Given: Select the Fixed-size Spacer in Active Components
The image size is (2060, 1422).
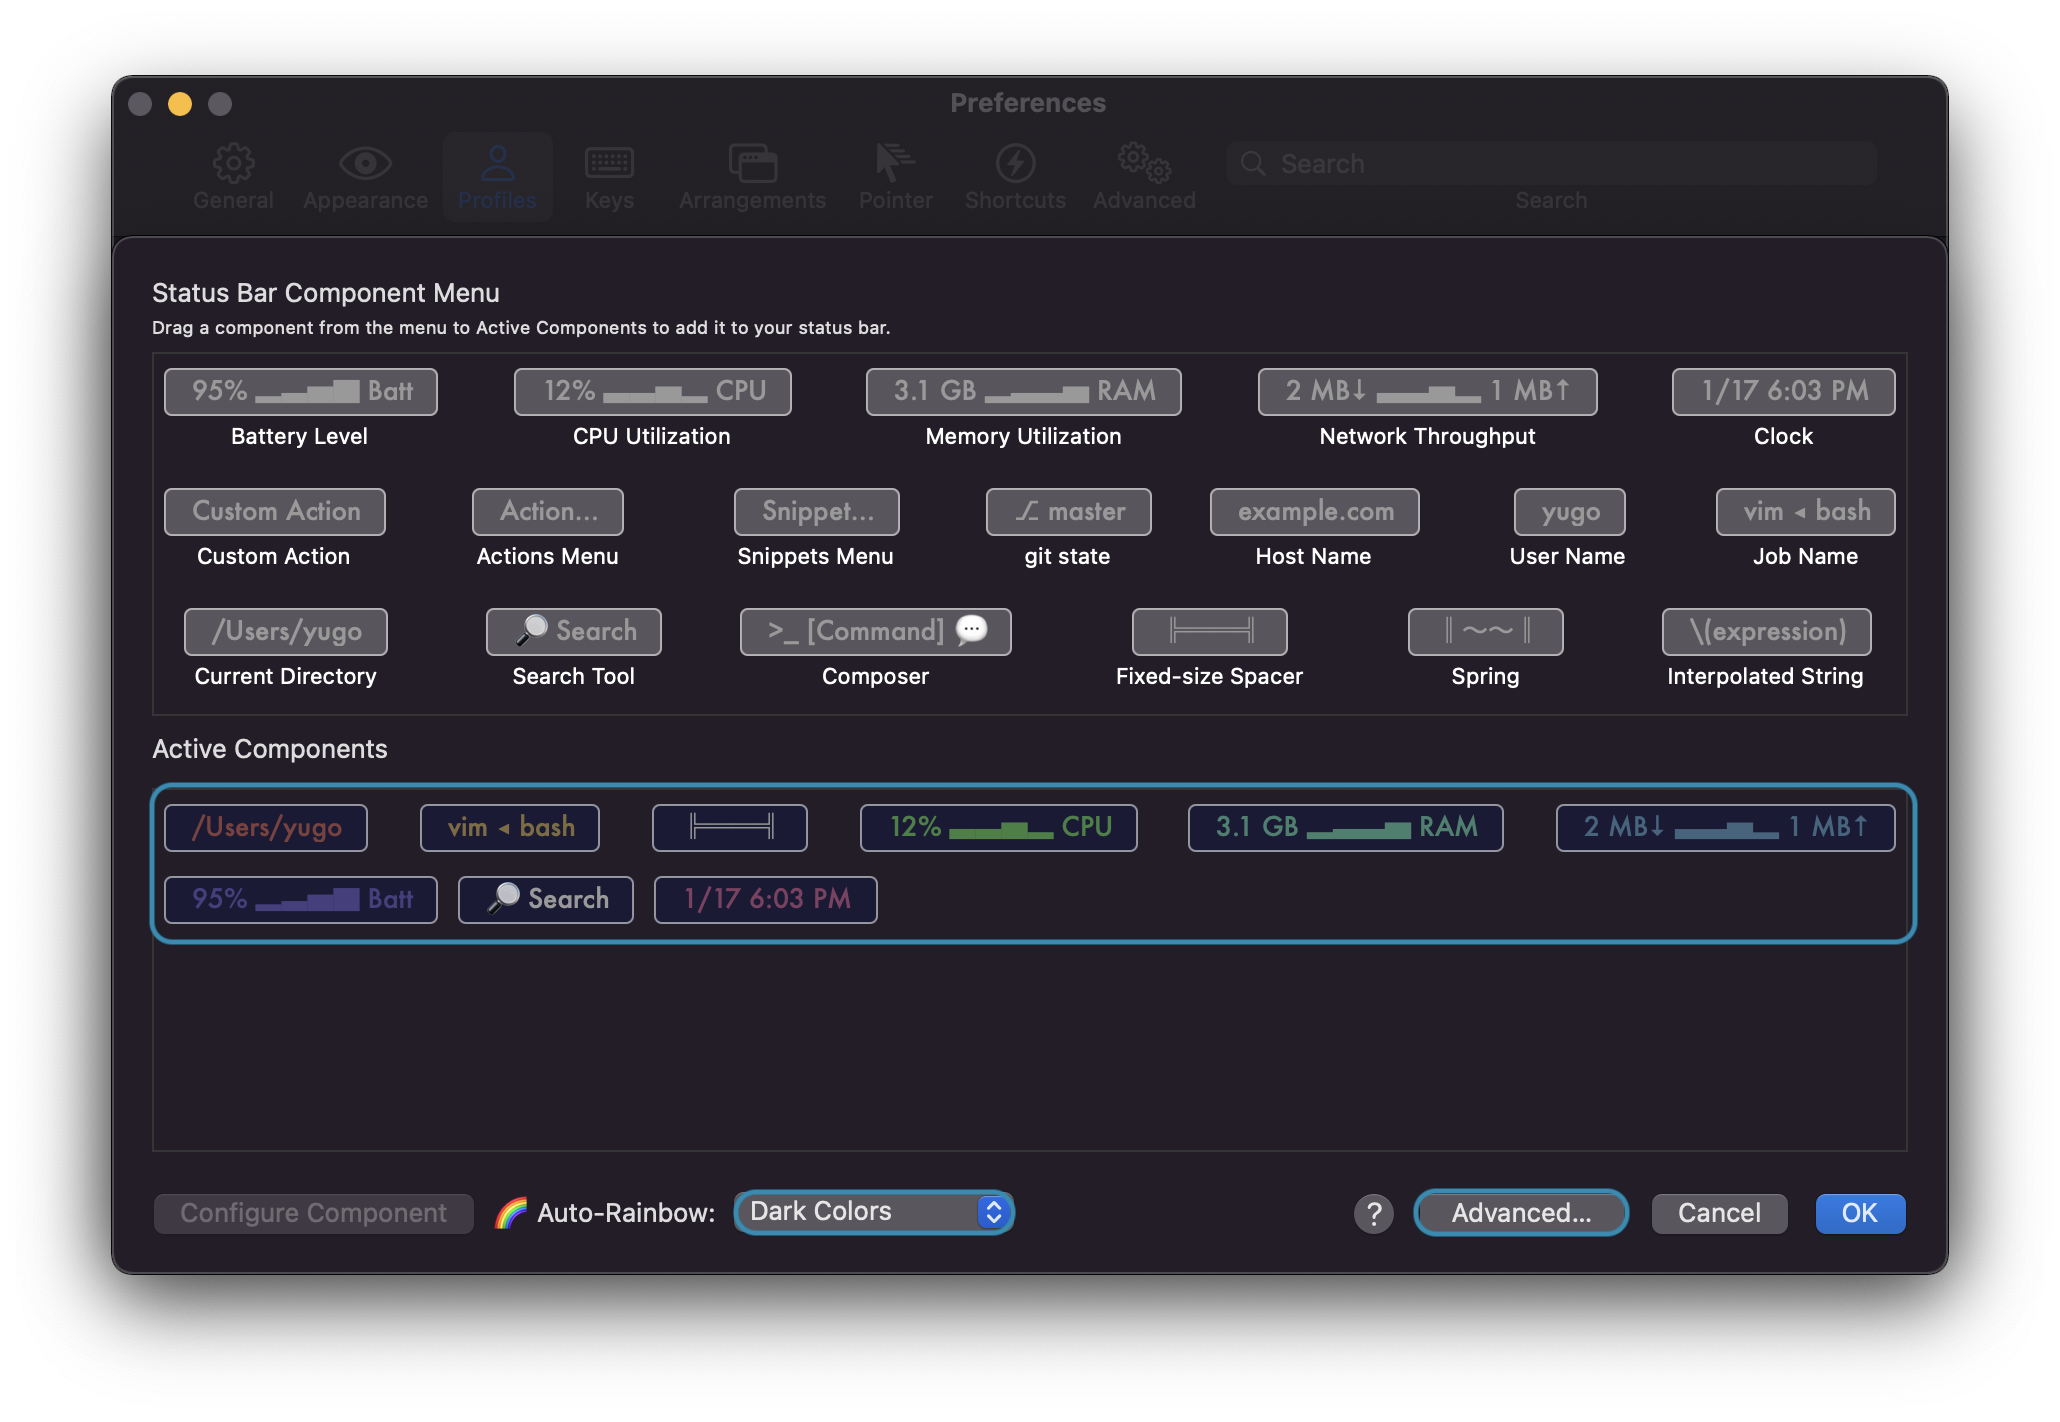Looking at the screenshot, I should pos(729,827).
